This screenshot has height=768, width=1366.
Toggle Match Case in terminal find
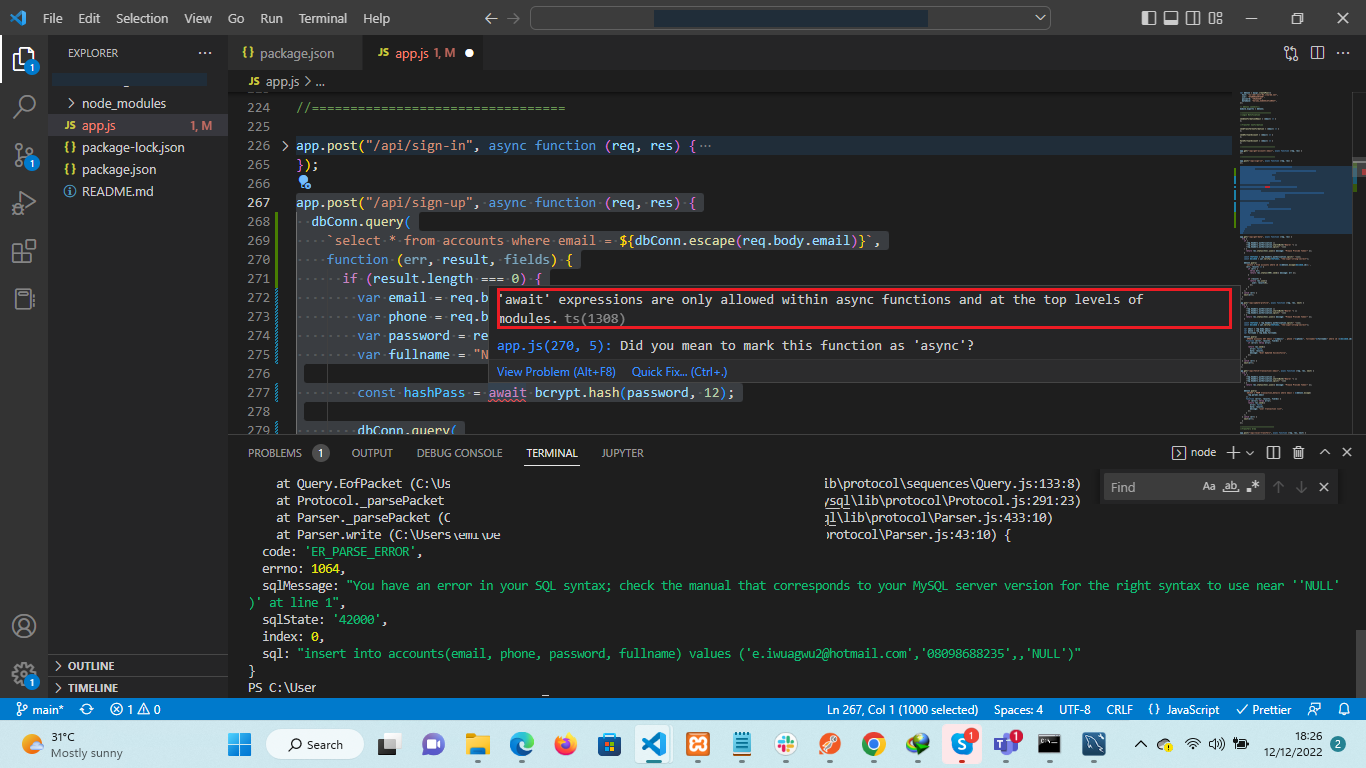(x=1209, y=487)
